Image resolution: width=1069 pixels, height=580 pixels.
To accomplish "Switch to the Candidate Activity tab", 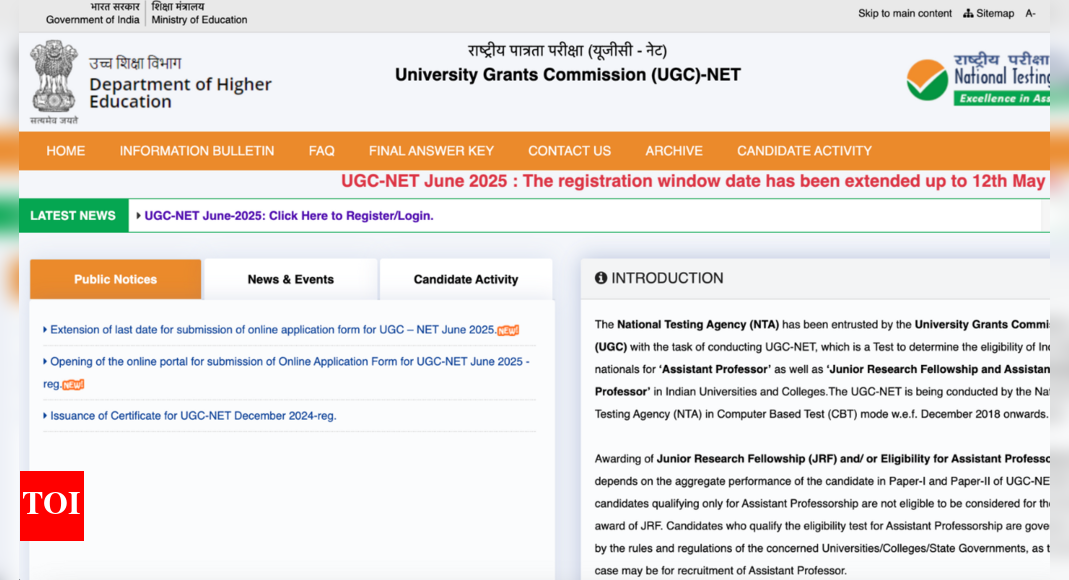I will click(x=466, y=280).
